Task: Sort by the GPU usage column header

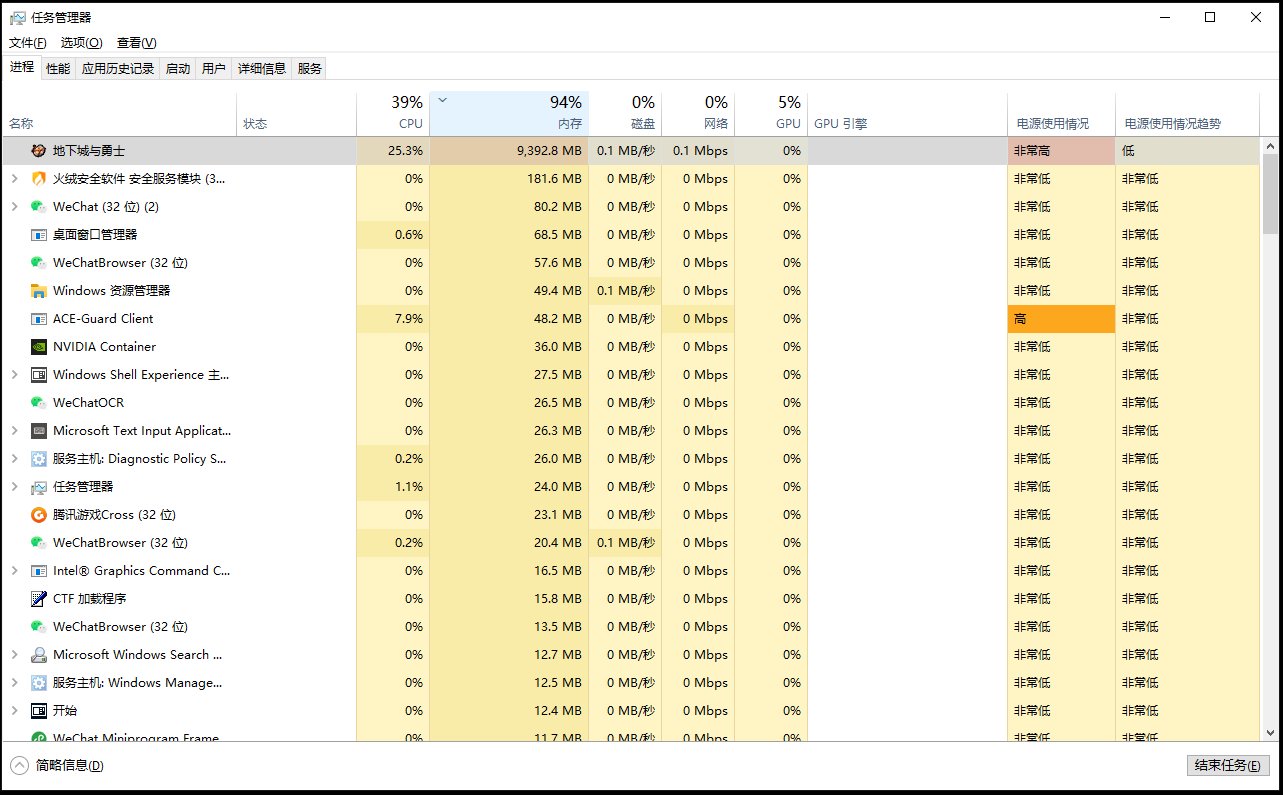Action: point(771,113)
